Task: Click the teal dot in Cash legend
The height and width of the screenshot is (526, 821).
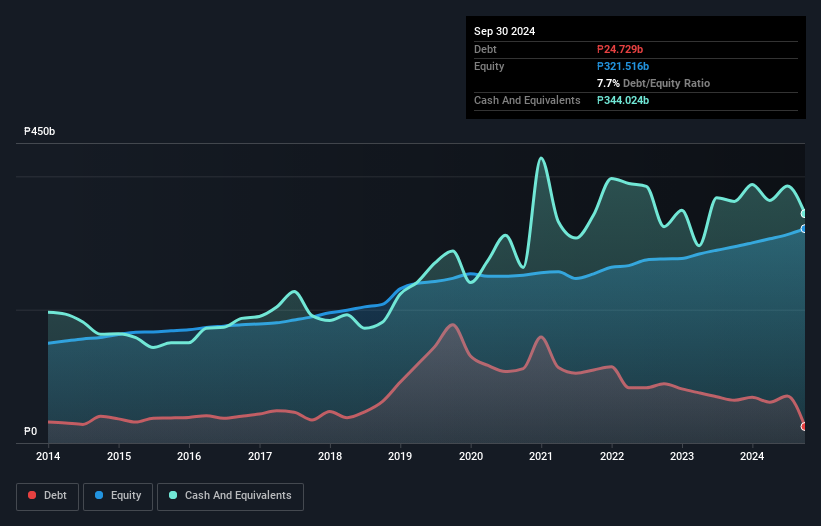Action: pos(173,496)
